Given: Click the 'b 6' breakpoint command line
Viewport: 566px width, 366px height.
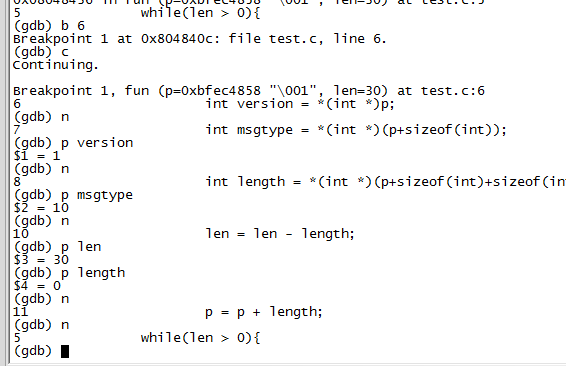Looking at the screenshot, I should [x=49, y=26].
